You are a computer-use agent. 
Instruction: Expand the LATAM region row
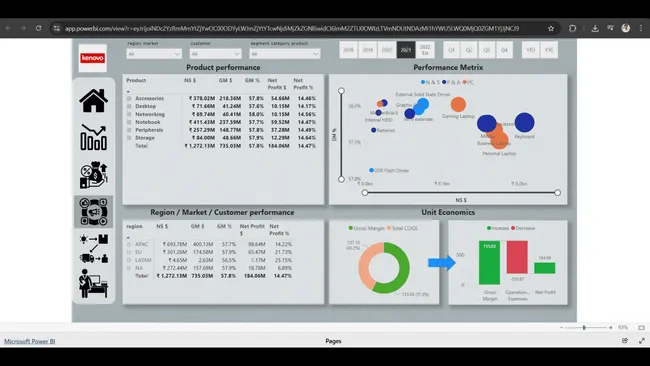pos(129,260)
